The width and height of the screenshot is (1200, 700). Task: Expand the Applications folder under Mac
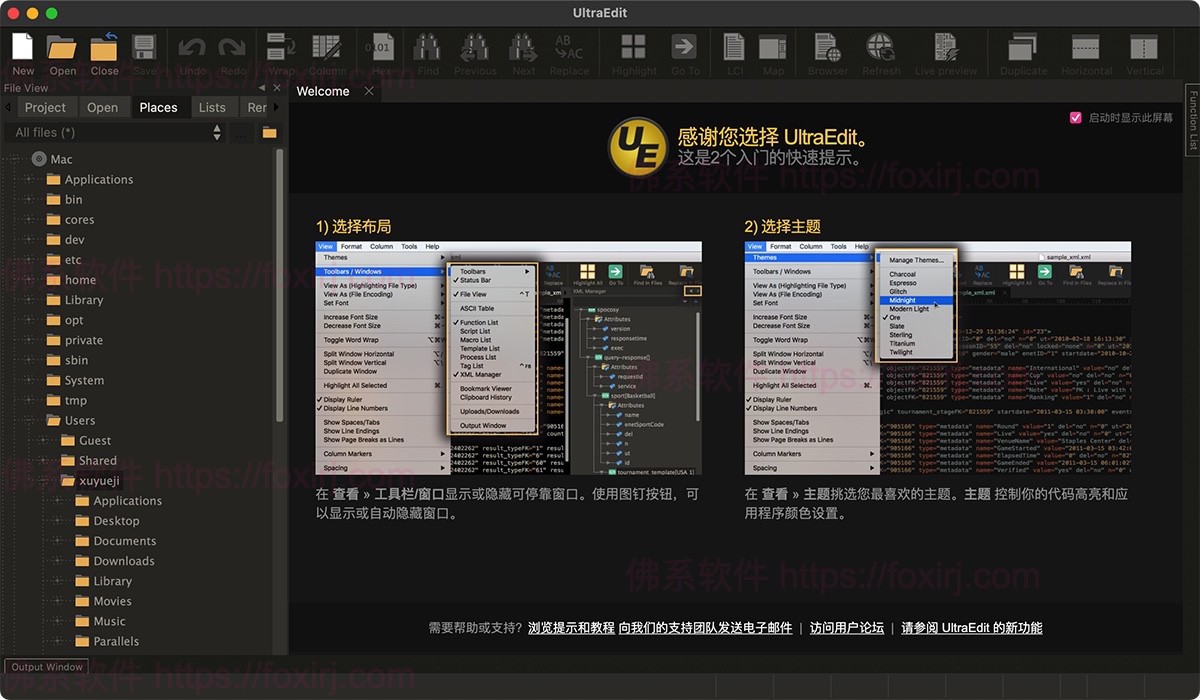pos(29,180)
